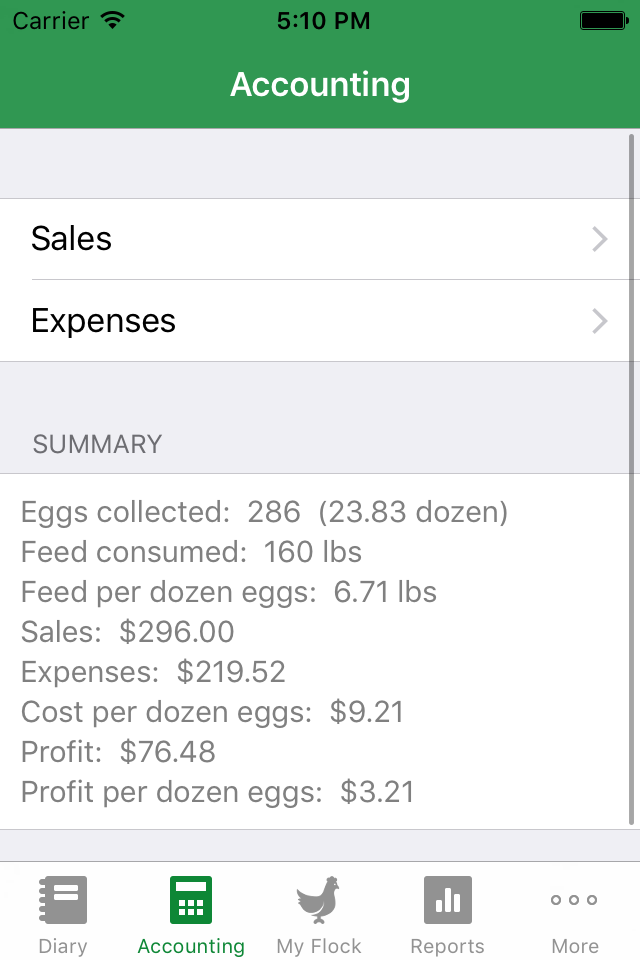
Task: Click the vertical scrollbar indicator
Action: [632, 480]
